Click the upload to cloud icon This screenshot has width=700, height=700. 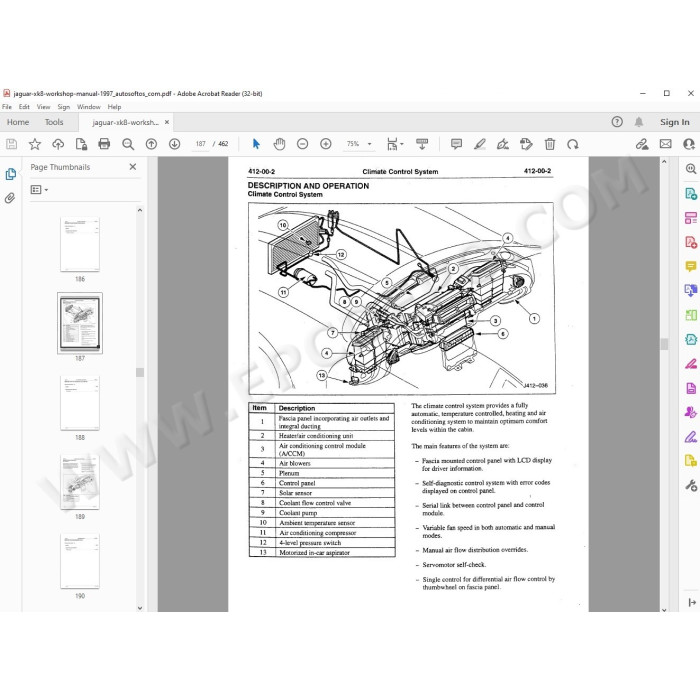coord(58,144)
